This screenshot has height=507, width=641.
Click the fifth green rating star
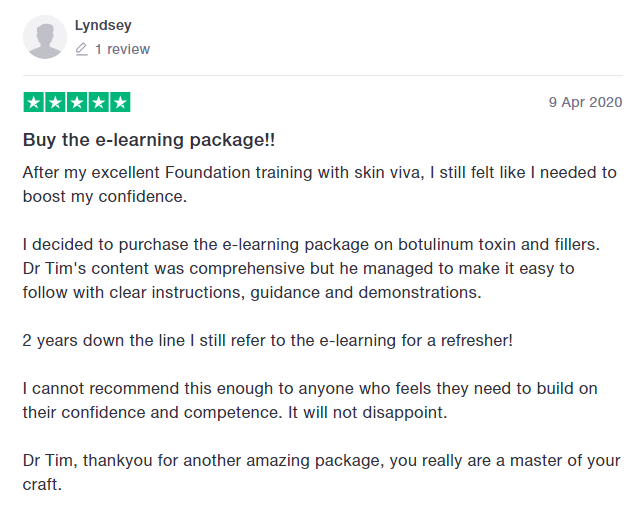point(120,102)
